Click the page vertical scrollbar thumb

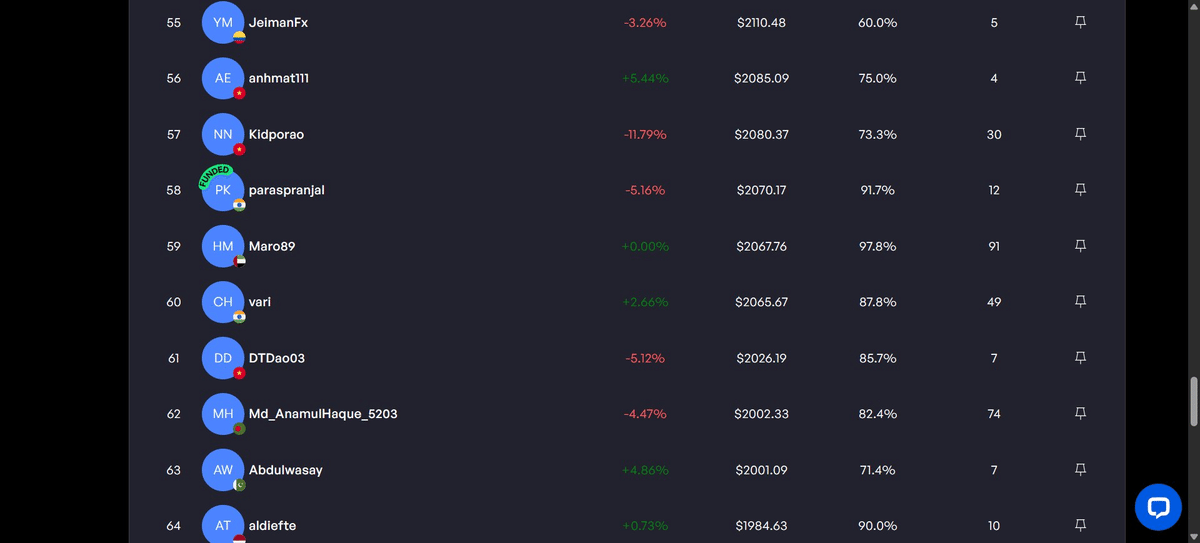tap(1193, 401)
